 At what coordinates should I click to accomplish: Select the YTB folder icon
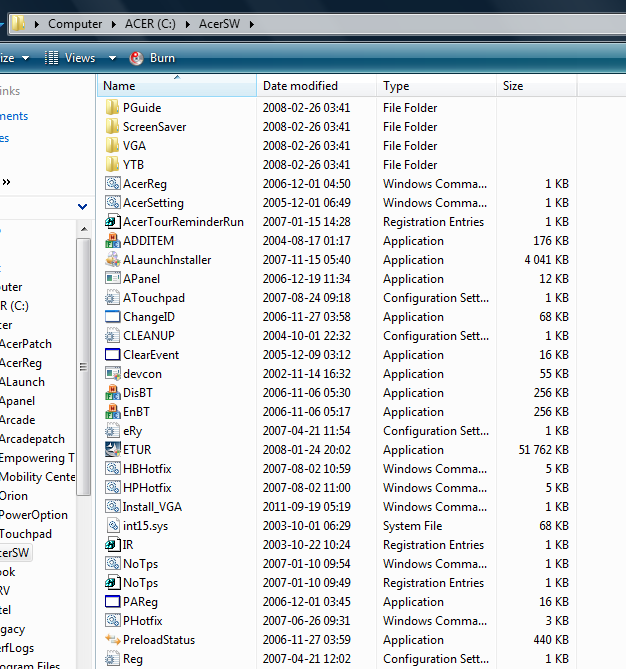pos(112,165)
